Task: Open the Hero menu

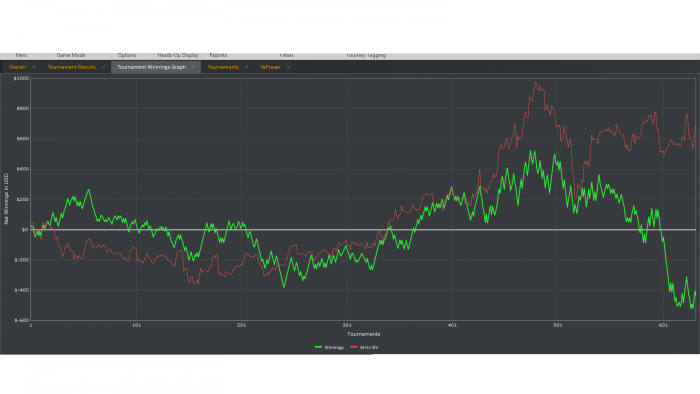Action: (x=21, y=55)
